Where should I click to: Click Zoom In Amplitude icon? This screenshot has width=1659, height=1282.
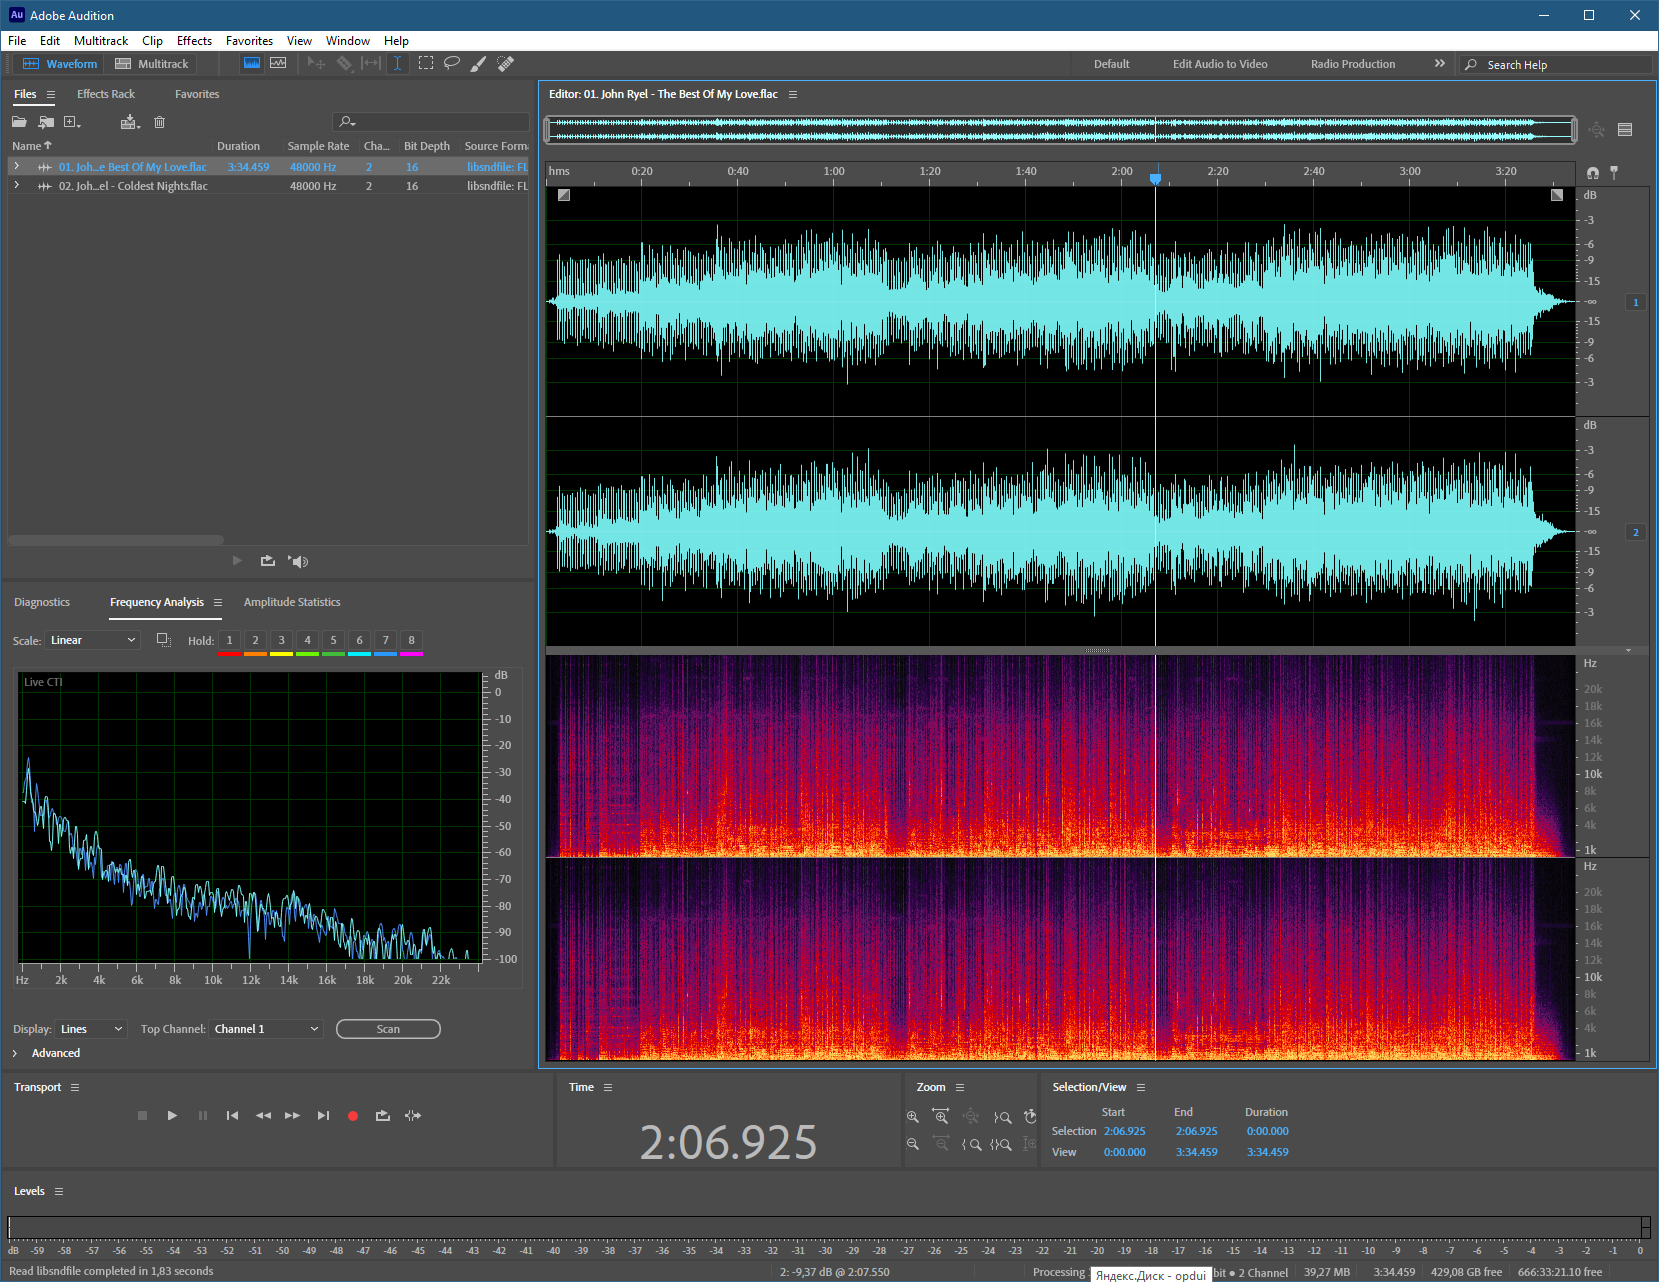pyautogui.click(x=912, y=1117)
